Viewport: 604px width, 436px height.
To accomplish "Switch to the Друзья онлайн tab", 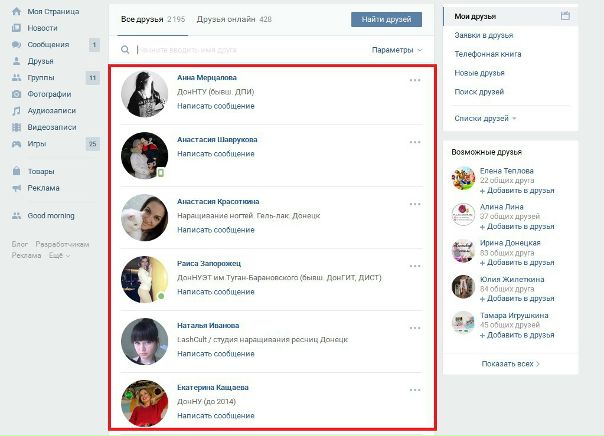I will click(234, 19).
